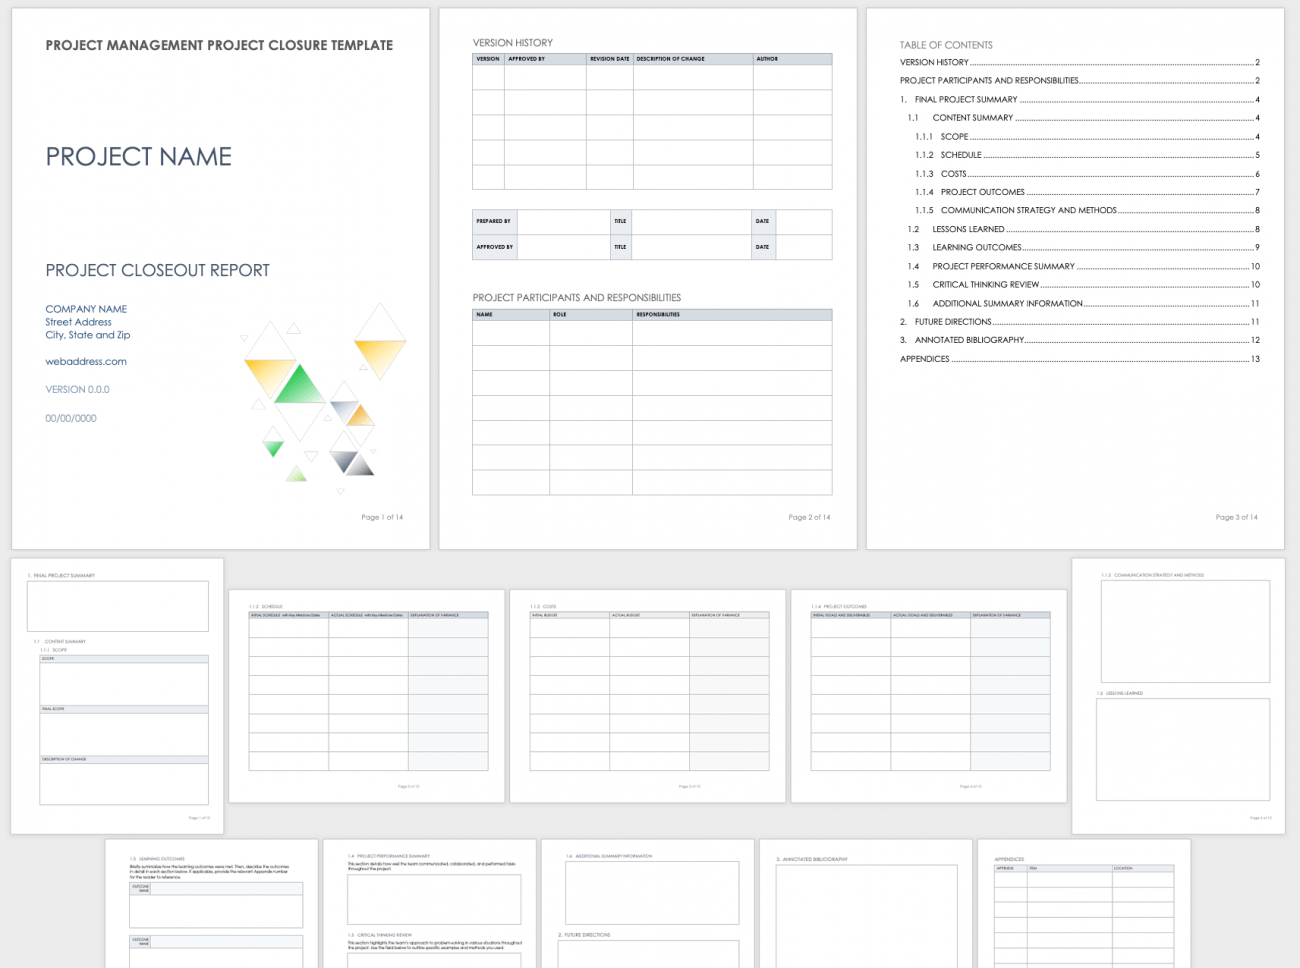Open 1.6 ADDITIONAL SUMMARY INFORMATION contents entry
This screenshot has width=1300, height=968.
[1084, 303]
